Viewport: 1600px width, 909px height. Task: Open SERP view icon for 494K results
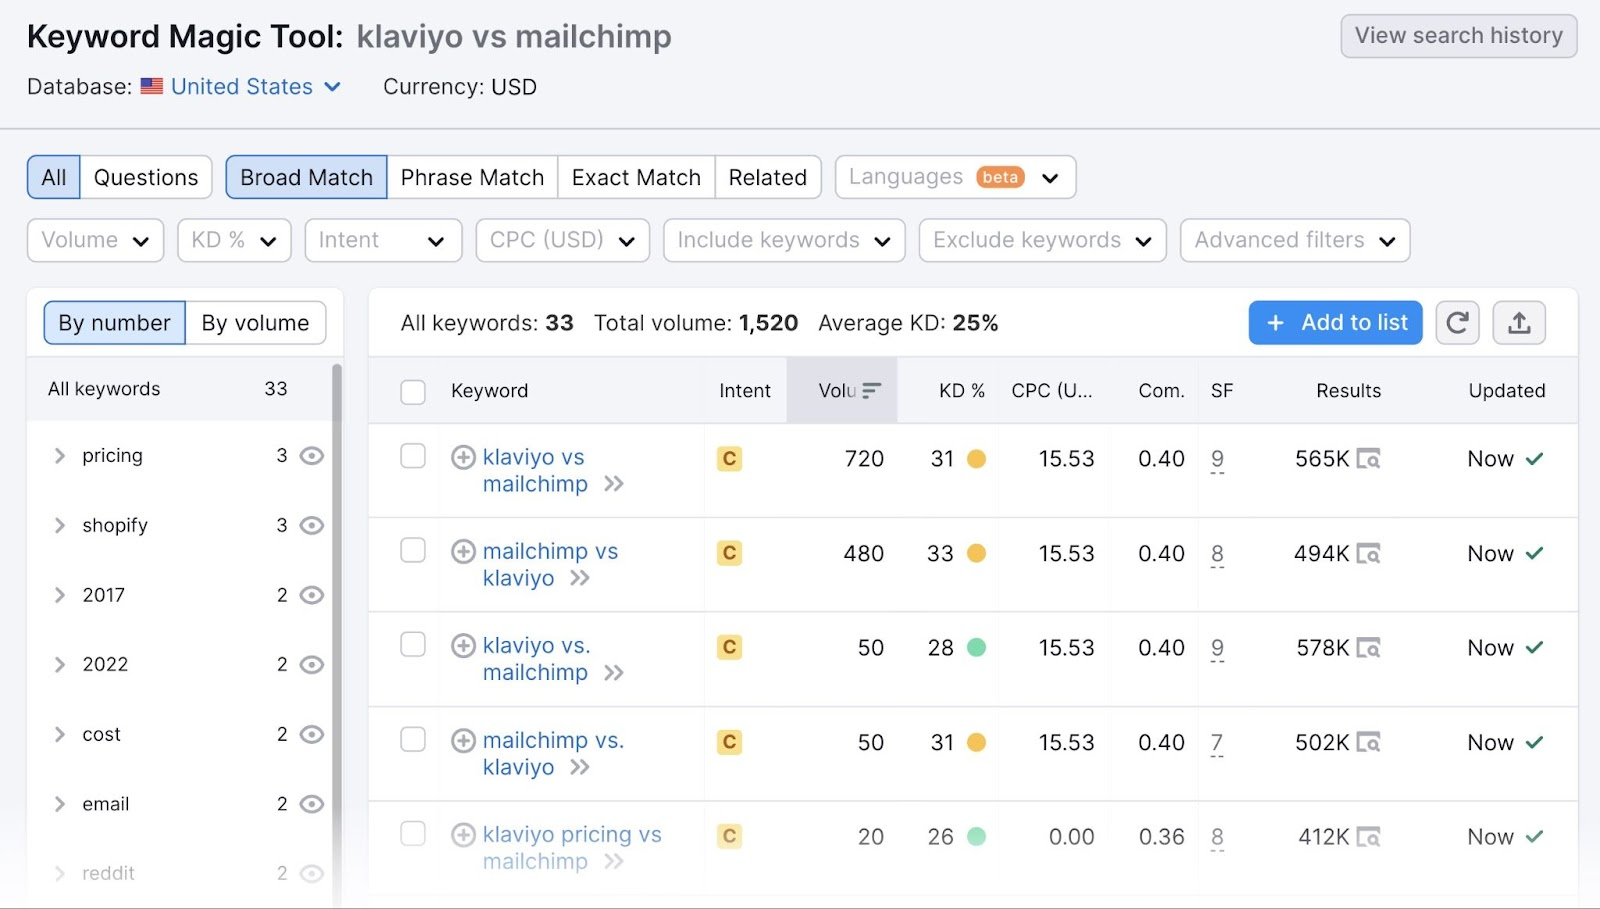[1368, 553]
